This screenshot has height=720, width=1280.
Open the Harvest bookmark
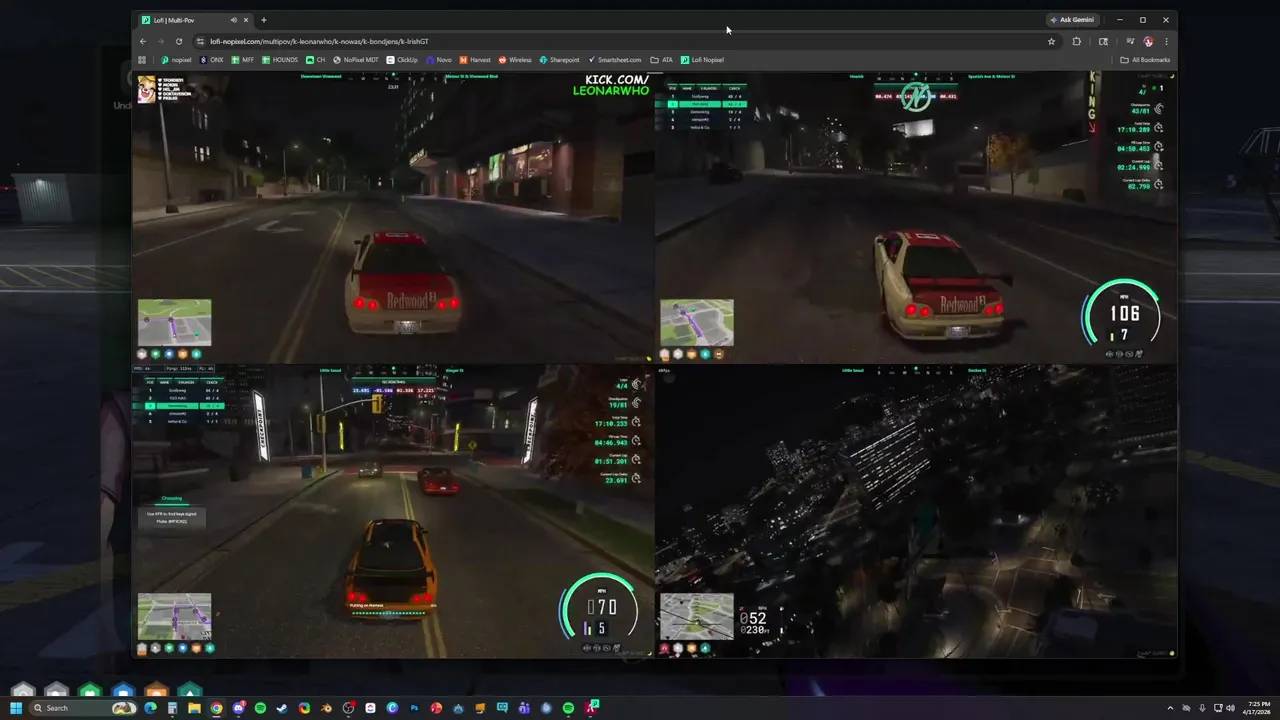point(476,60)
